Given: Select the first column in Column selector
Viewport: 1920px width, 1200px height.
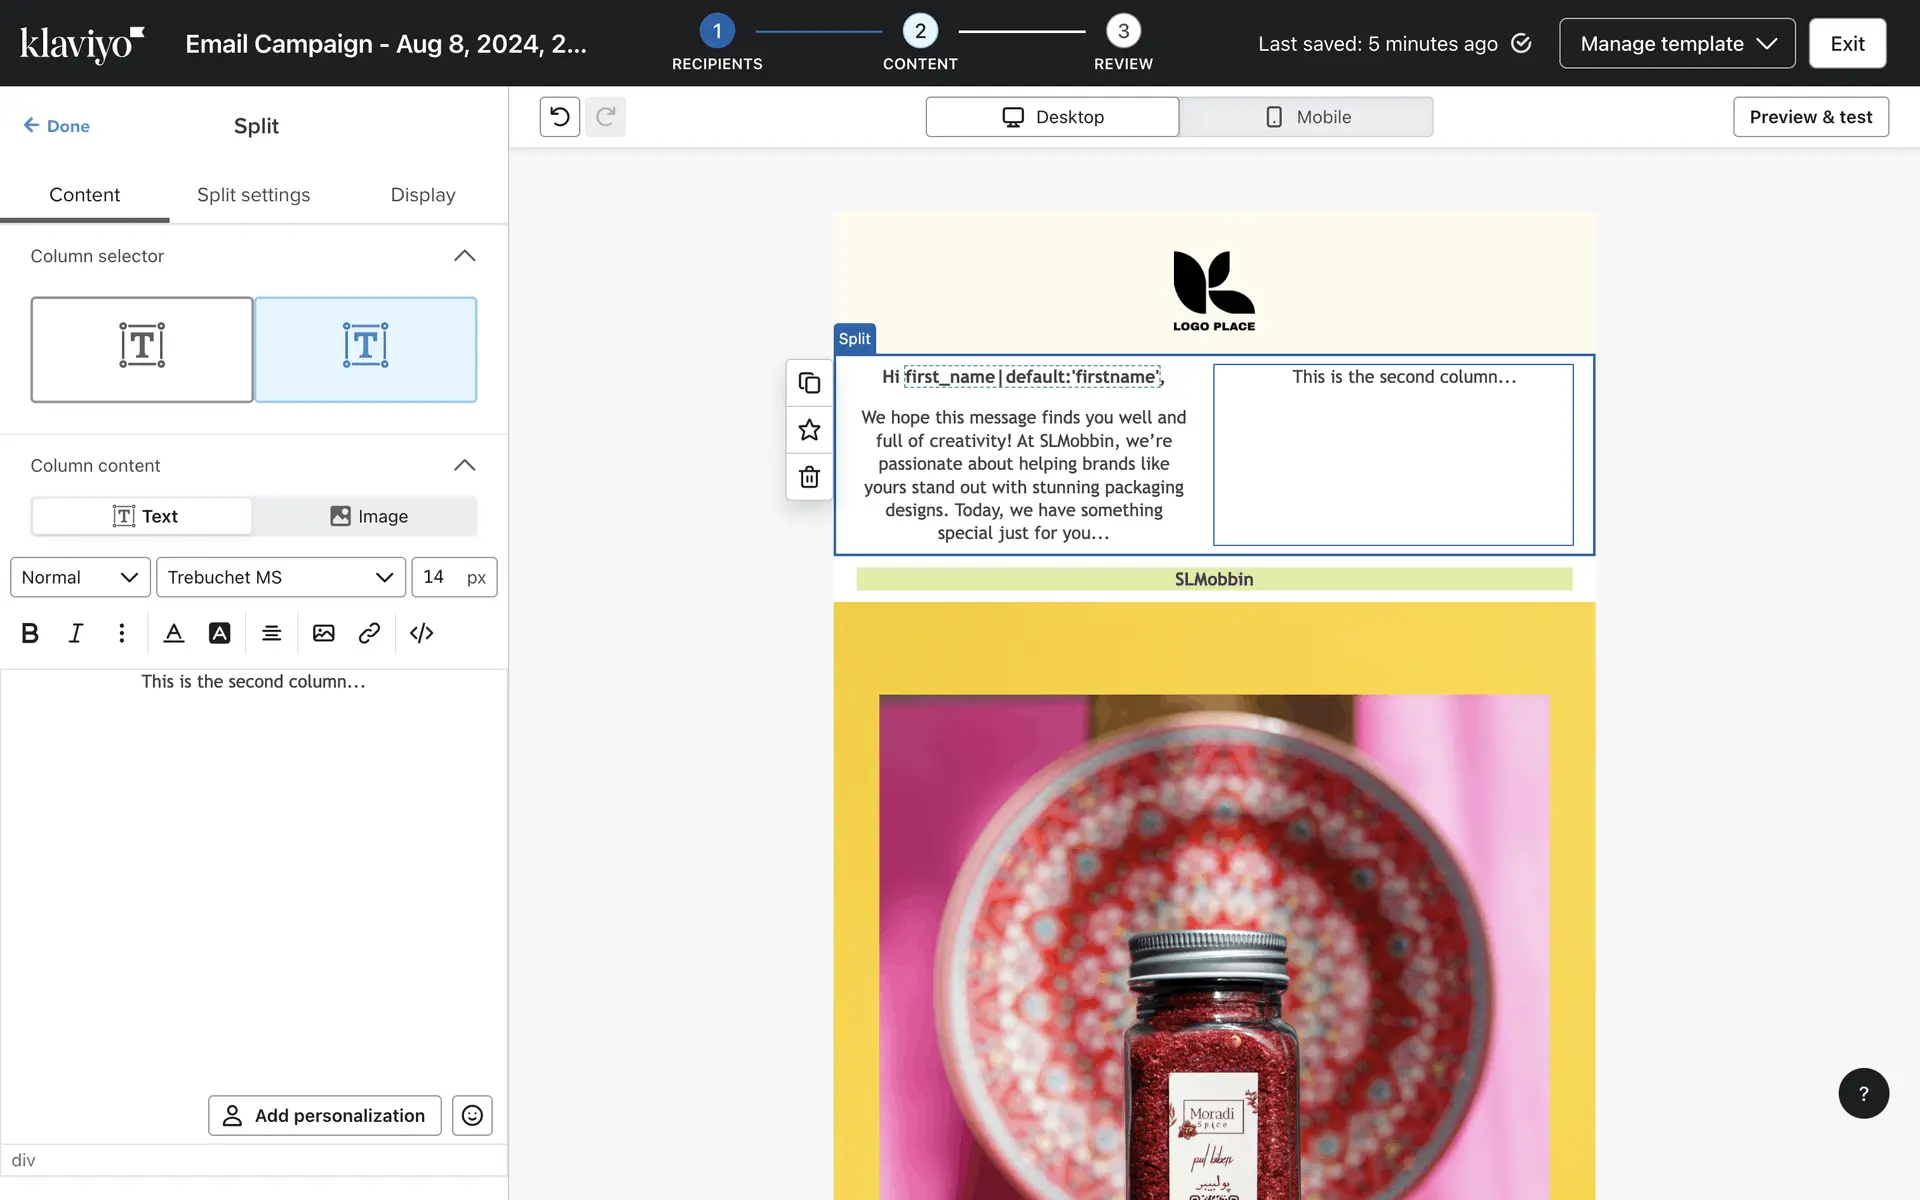Looking at the screenshot, I should (x=142, y=349).
